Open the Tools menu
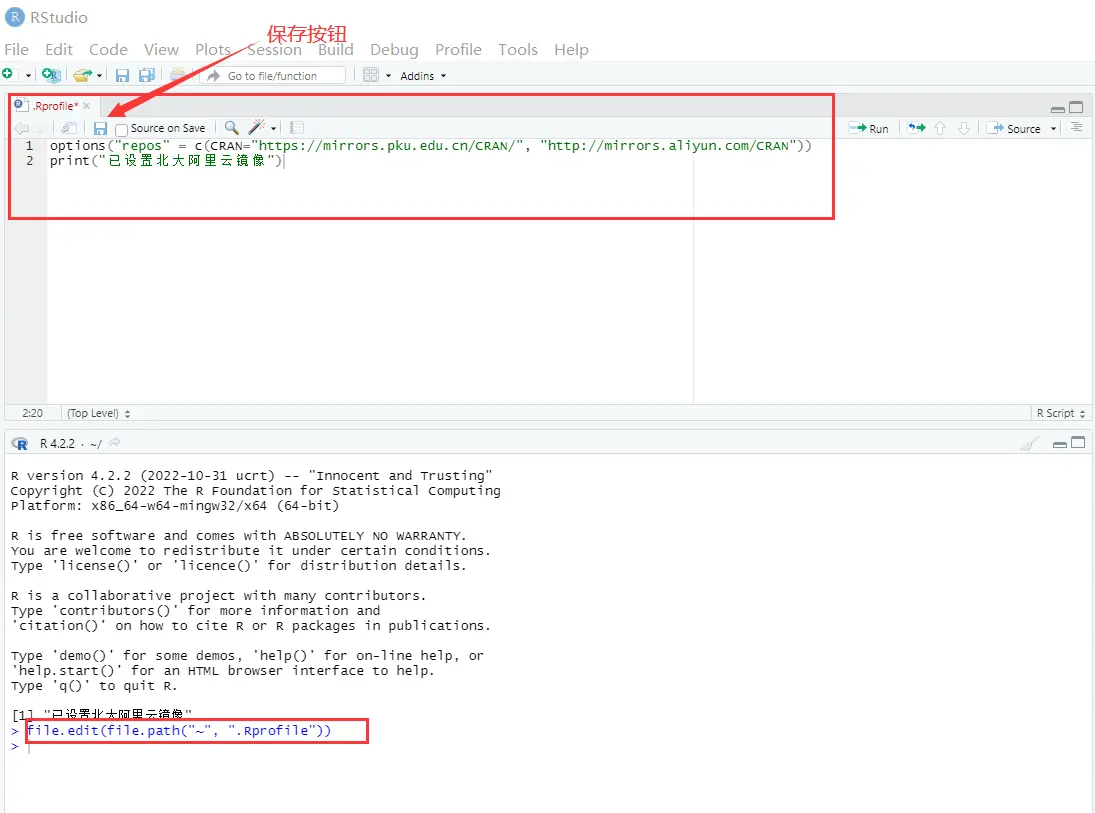 [517, 50]
